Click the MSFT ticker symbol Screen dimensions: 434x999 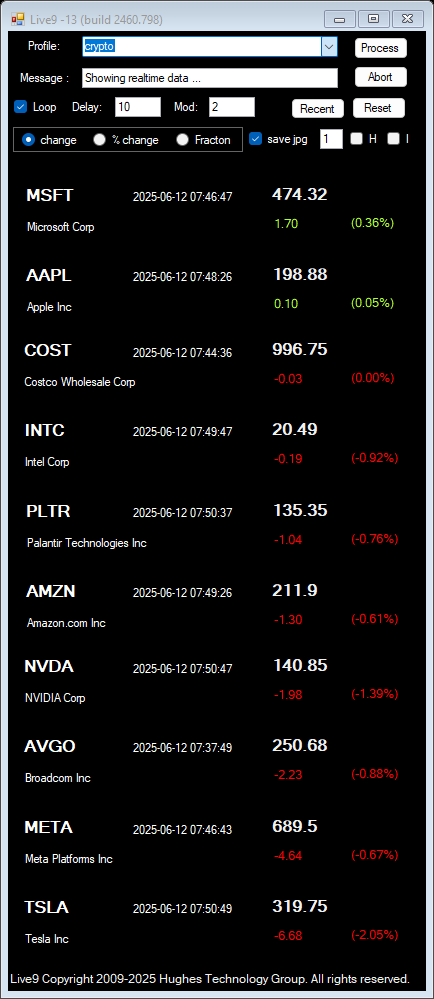click(x=50, y=196)
